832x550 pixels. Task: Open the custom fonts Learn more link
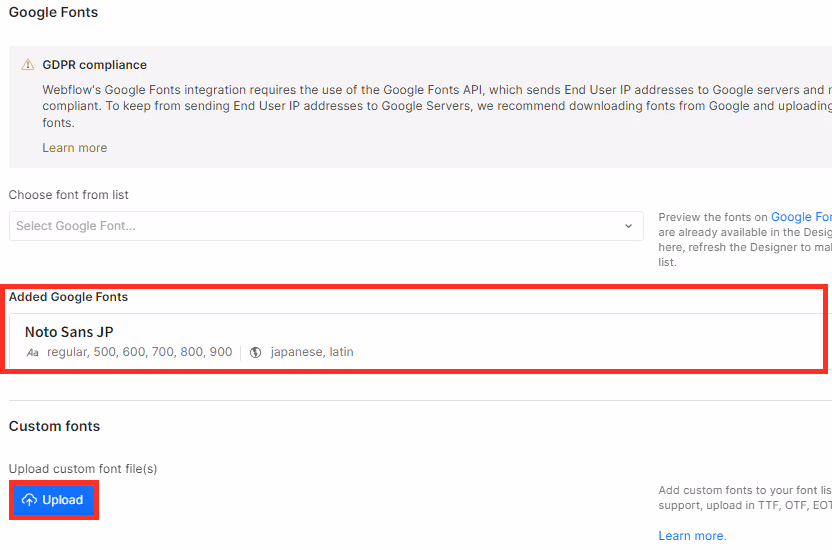[x=691, y=536]
